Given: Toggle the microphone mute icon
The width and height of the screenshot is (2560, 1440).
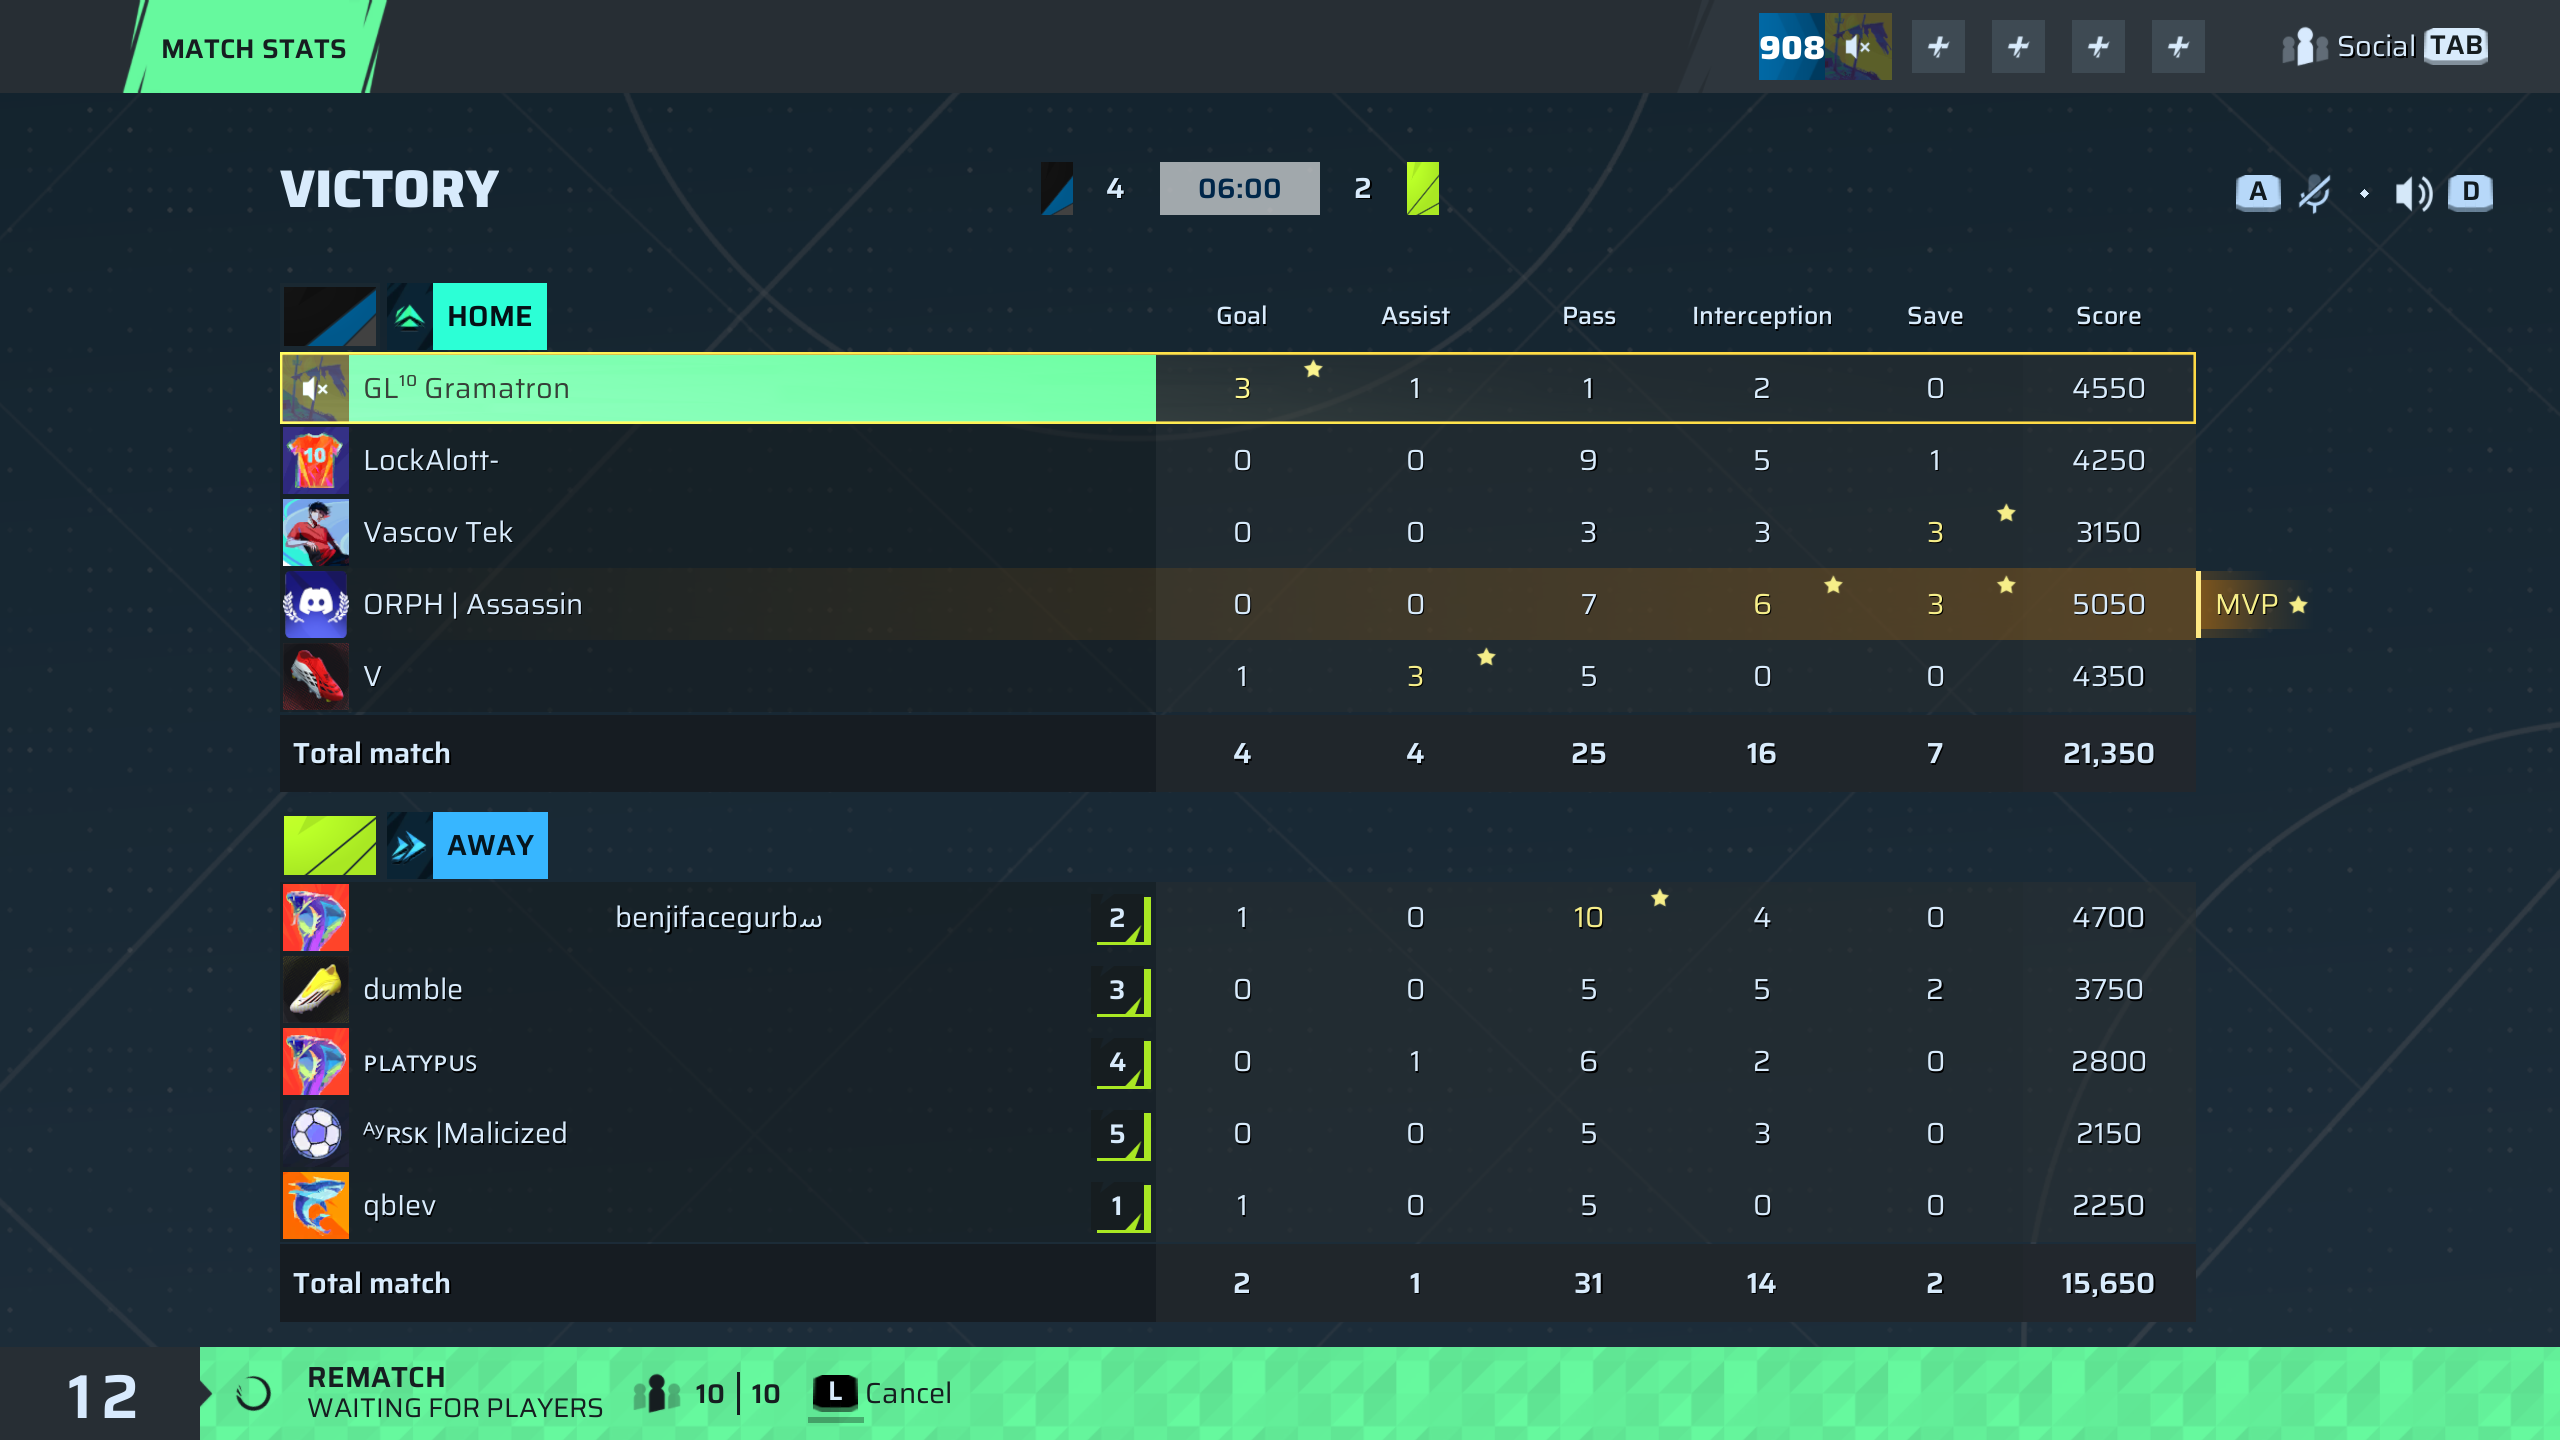Looking at the screenshot, I should (2314, 193).
